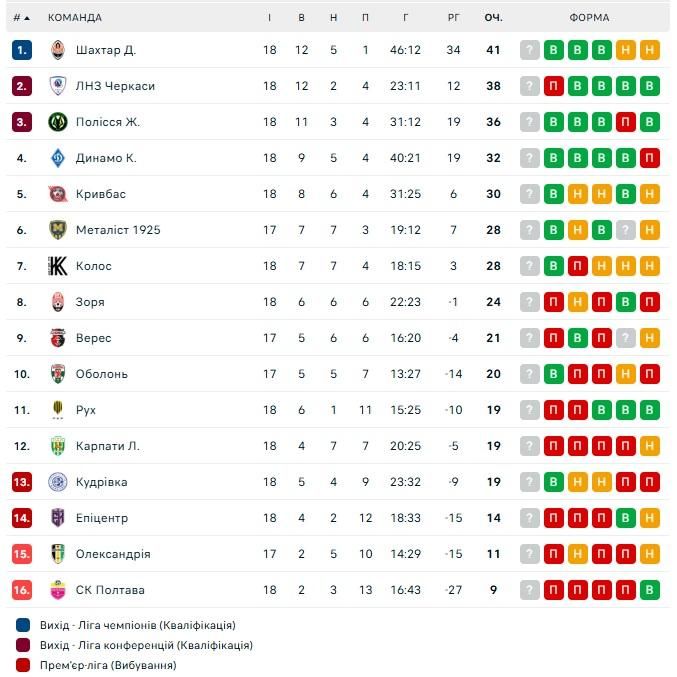677x677 pixels.
Task: Sort standings by КОМАНДА column header
Action: [x=75, y=18]
